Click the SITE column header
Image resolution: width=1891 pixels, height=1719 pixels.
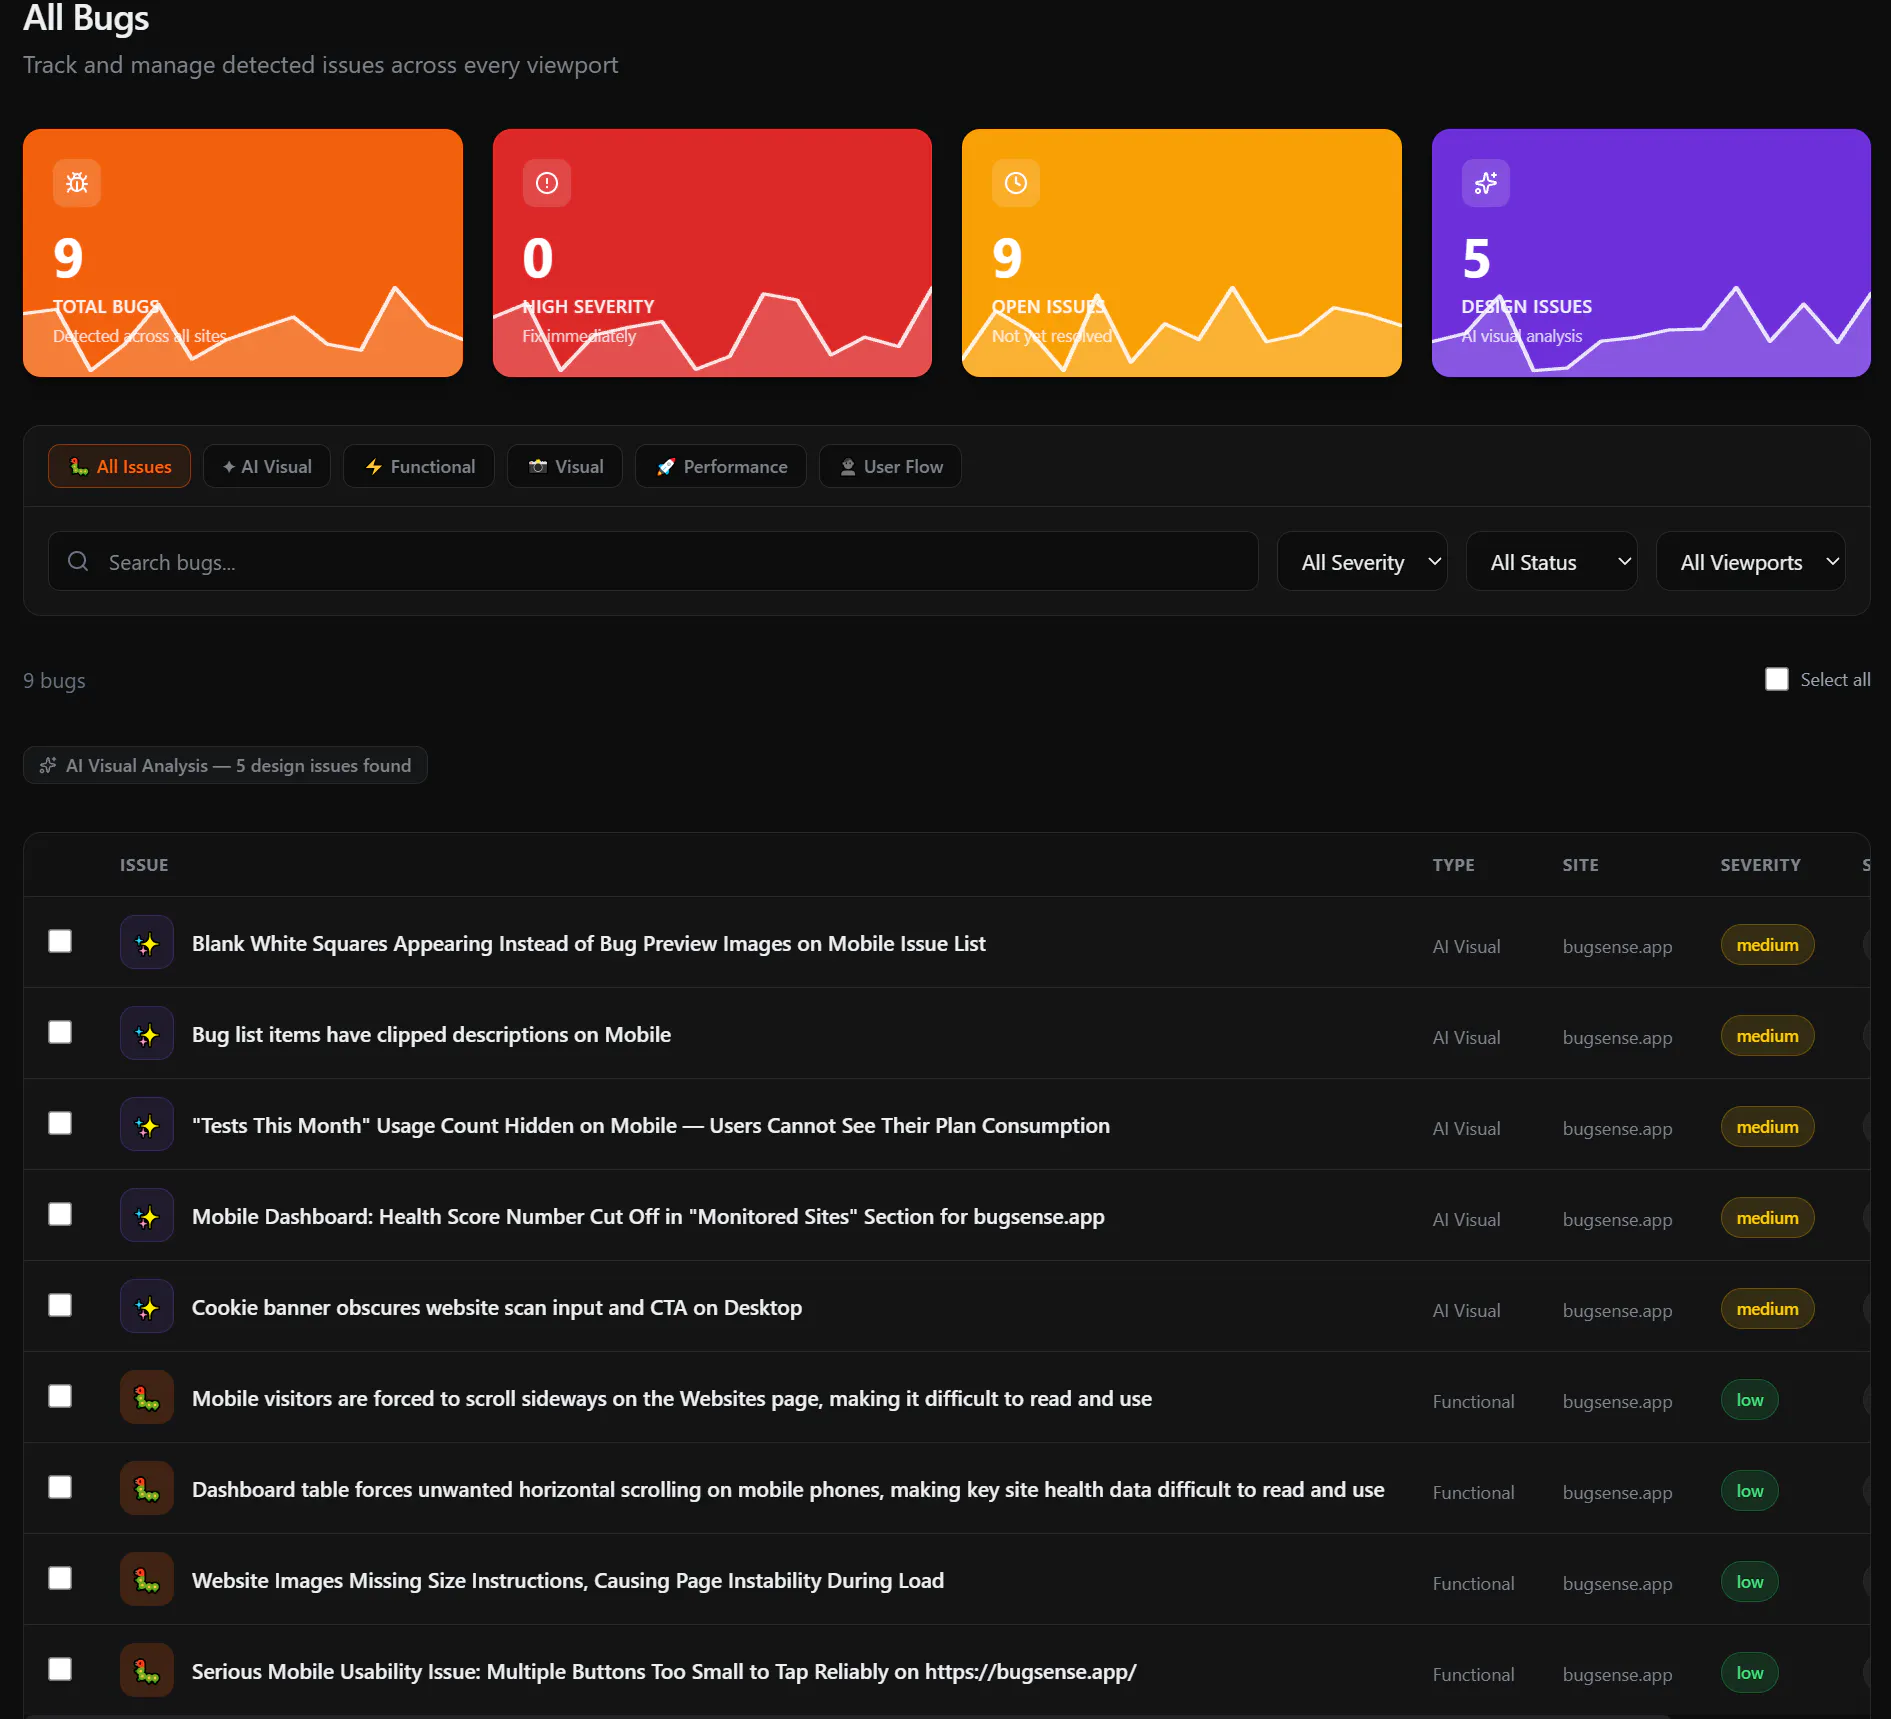1580,865
